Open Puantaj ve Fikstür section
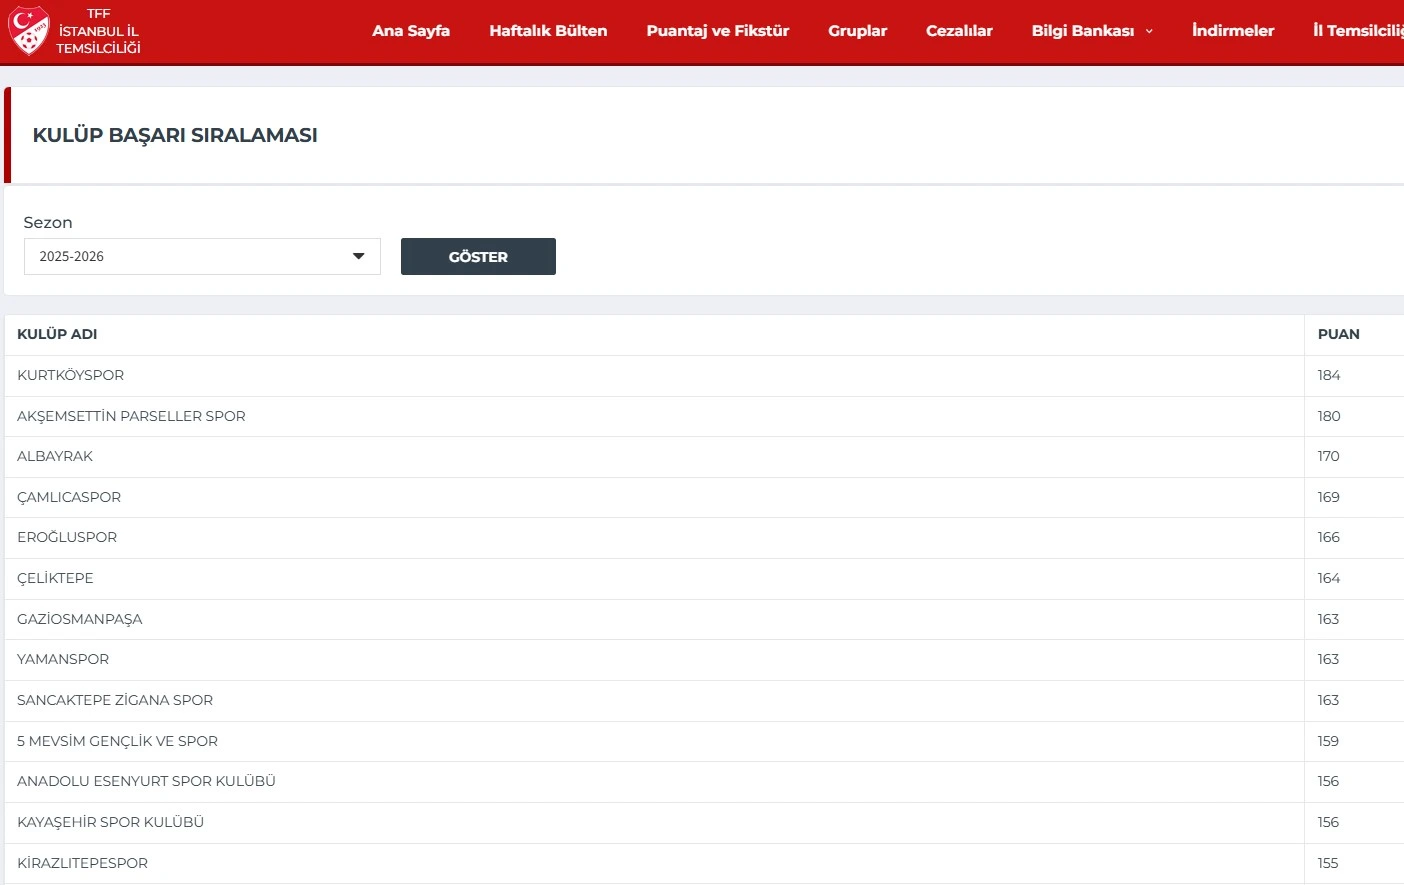 pos(717,31)
